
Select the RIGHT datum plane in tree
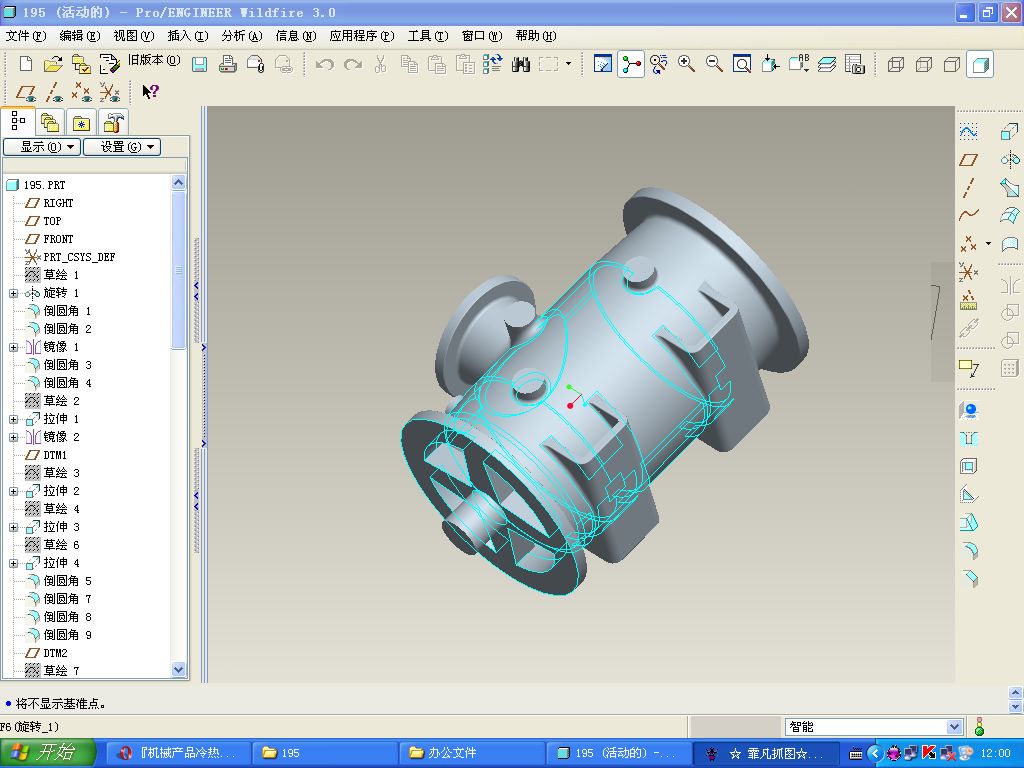58,203
